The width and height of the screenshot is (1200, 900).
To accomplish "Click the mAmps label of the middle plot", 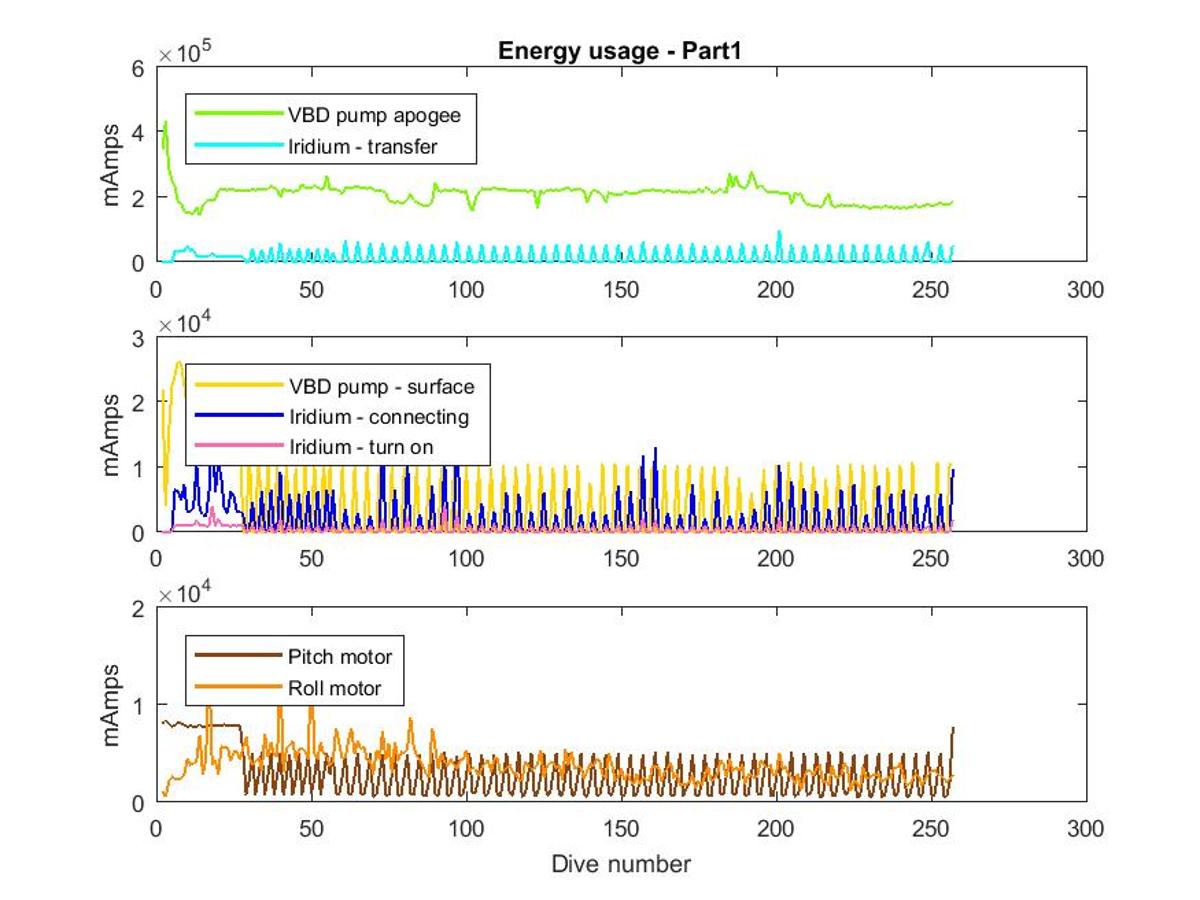I will tap(114, 434).
